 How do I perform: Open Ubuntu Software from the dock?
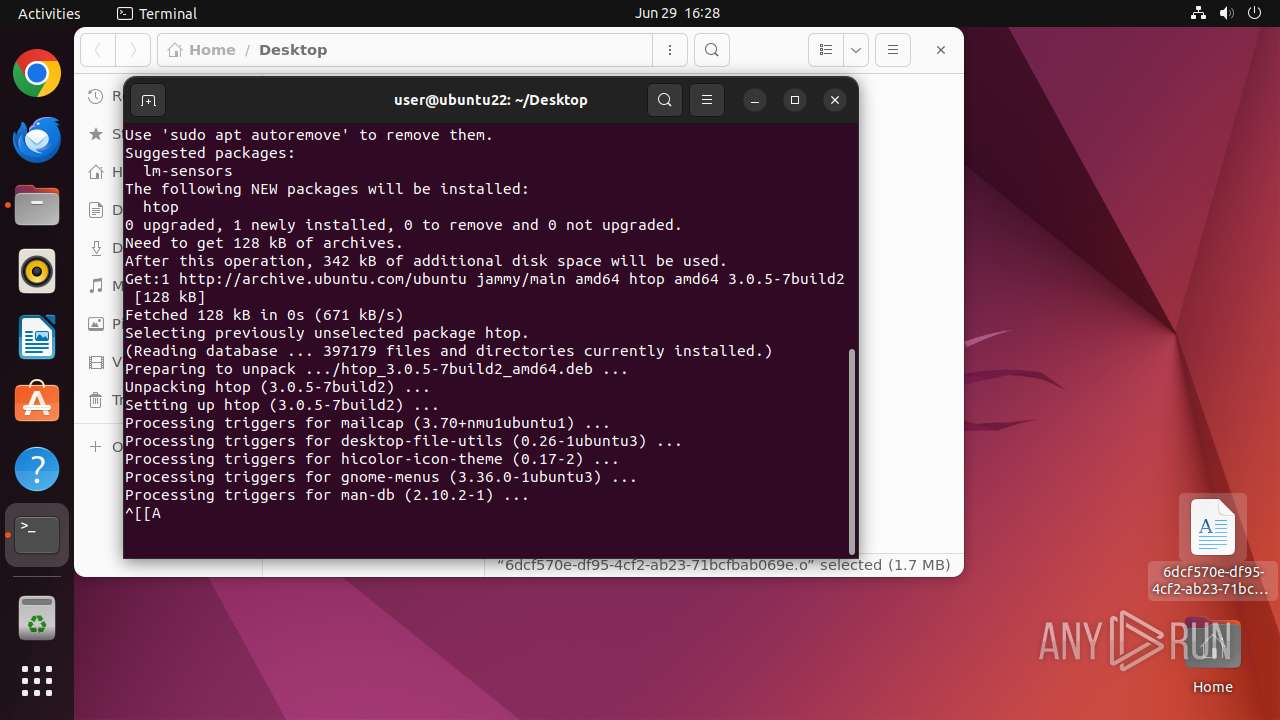click(37, 403)
